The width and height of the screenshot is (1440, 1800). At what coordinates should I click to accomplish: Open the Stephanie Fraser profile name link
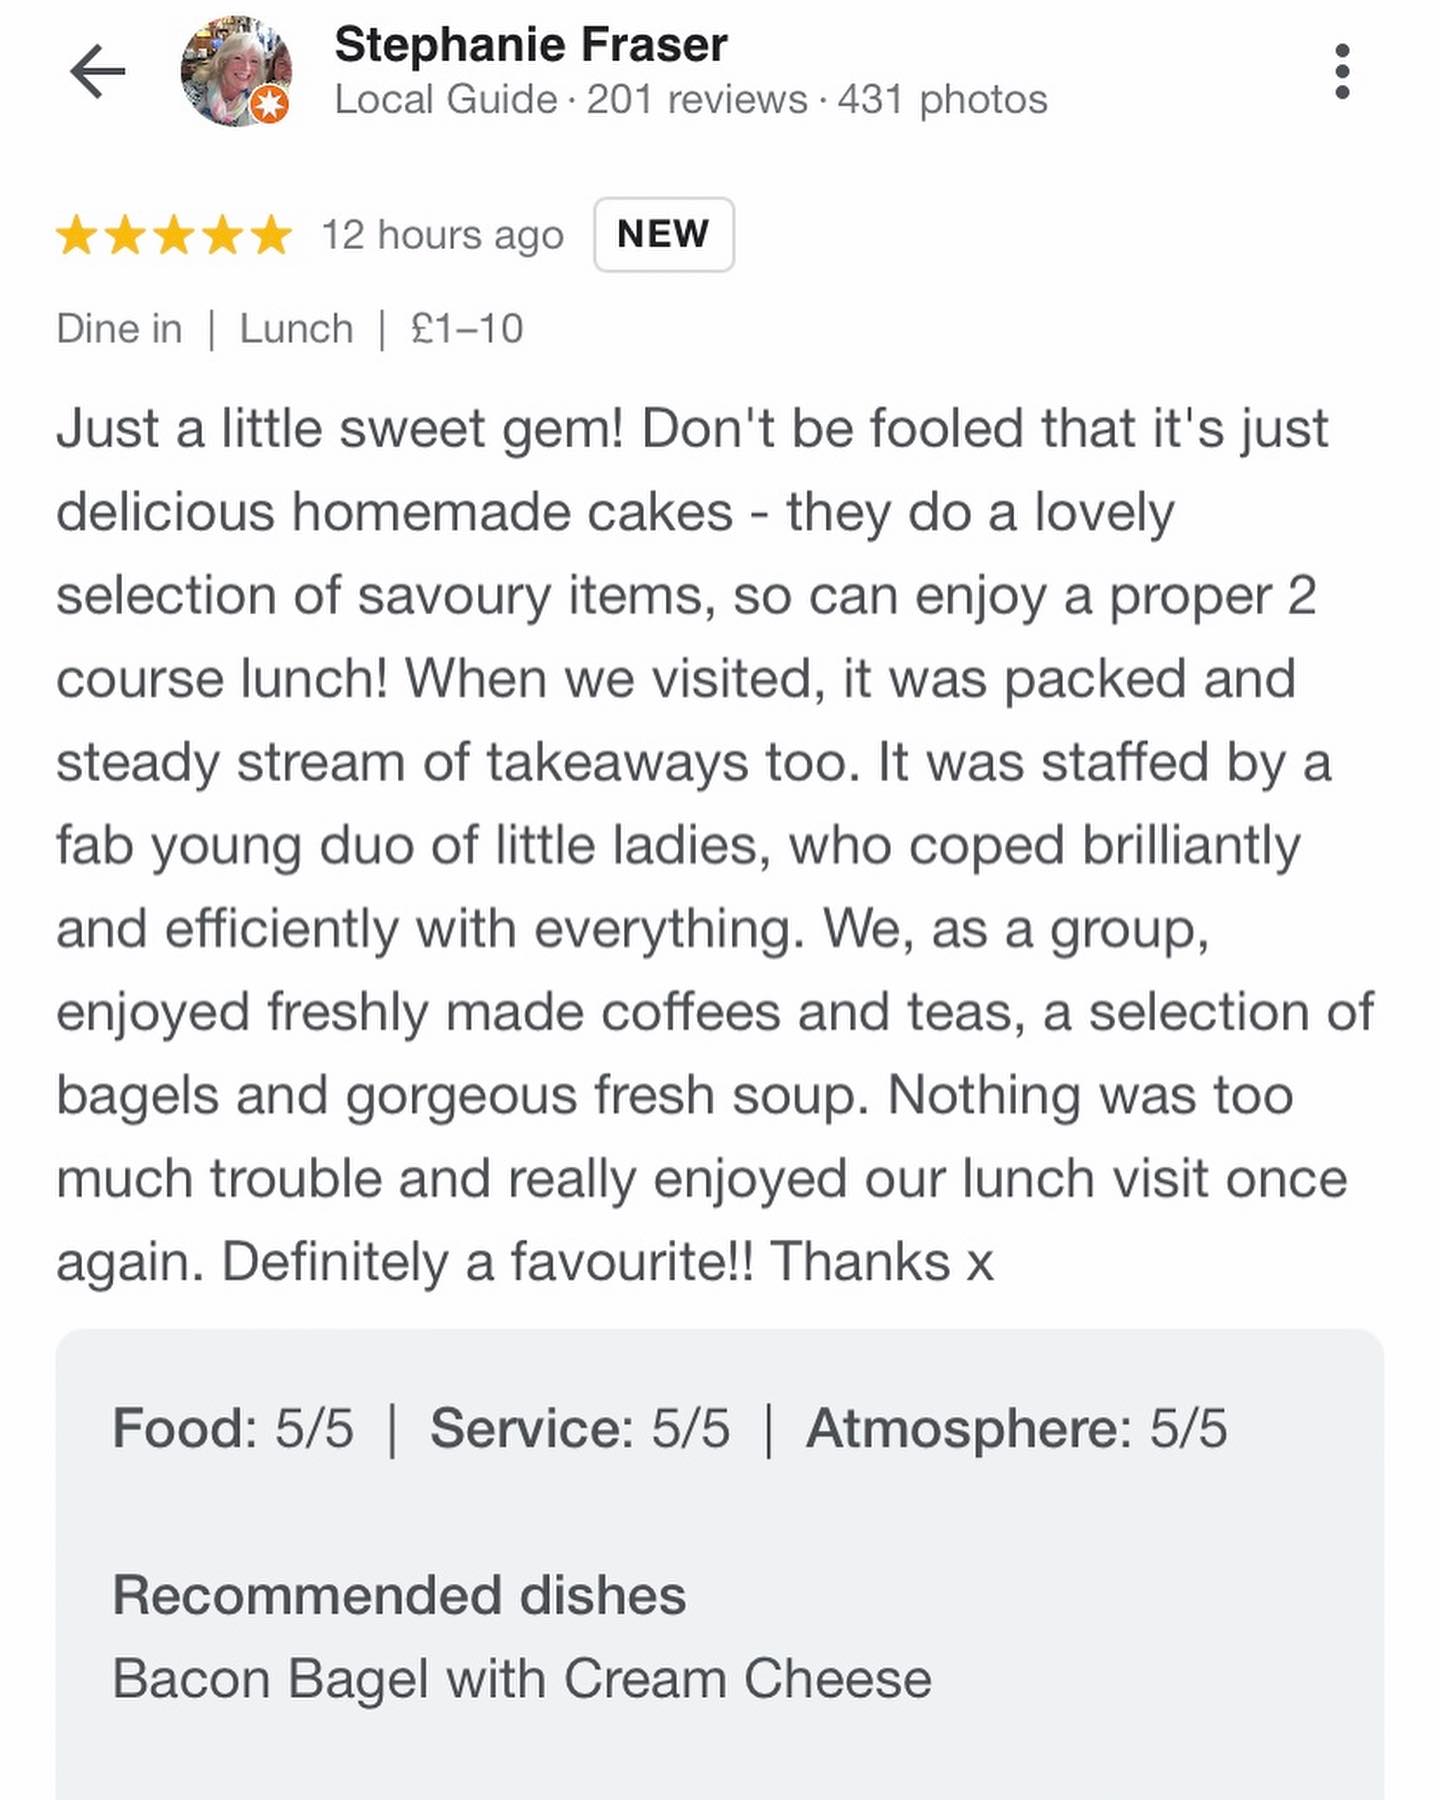pos(530,45)
